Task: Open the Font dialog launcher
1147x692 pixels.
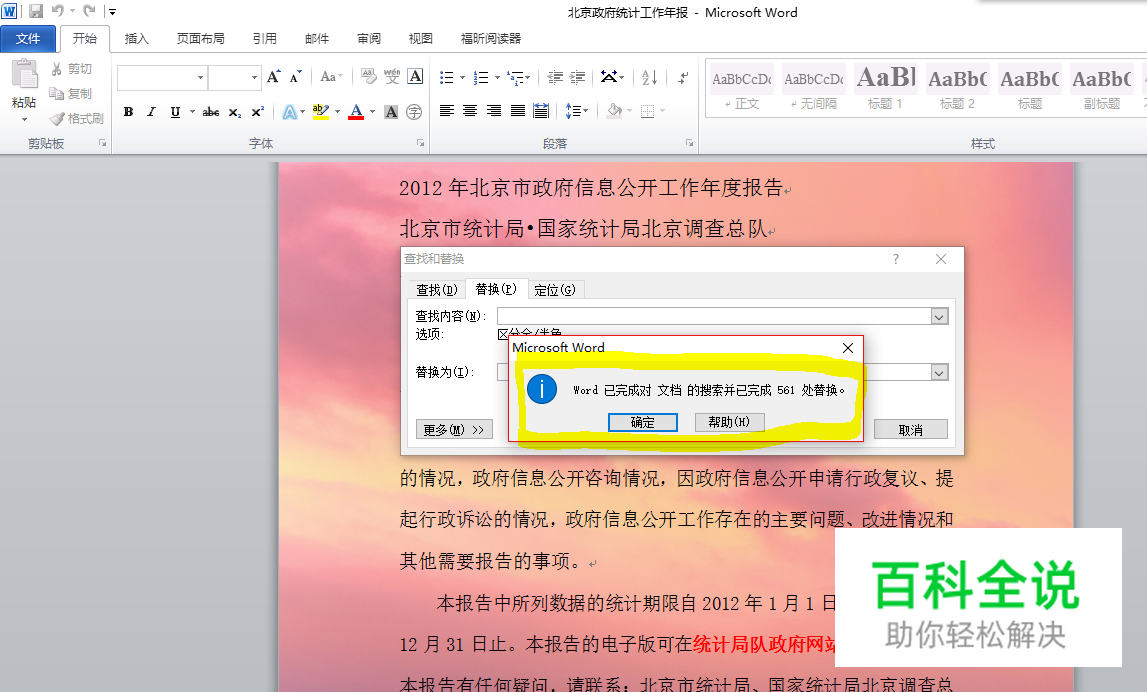Action: tap(421, 143)
